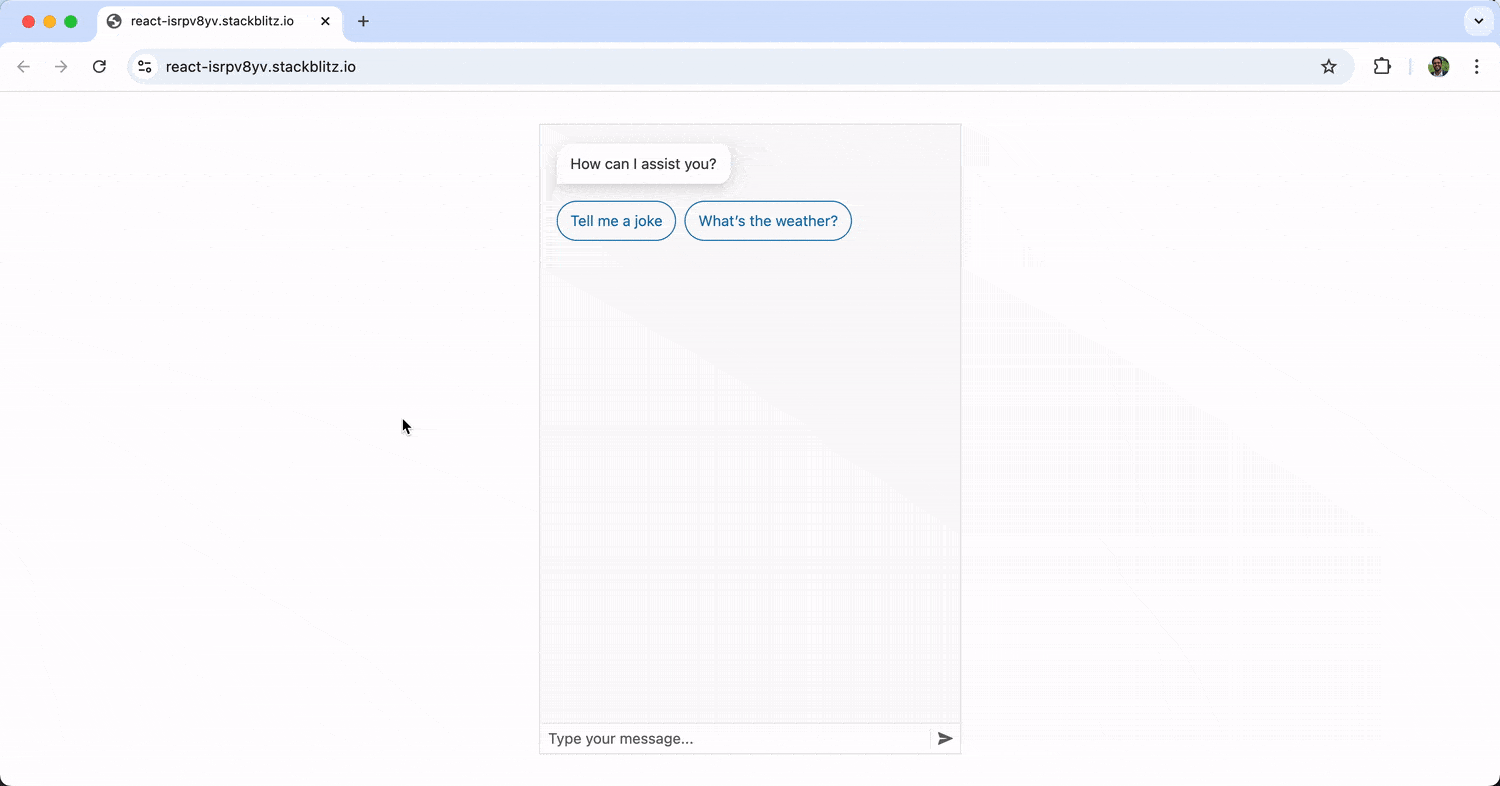The height and width of the screenshot is (786, 1500).
Task: Reload the current page
Action: [x=99, y=67]
